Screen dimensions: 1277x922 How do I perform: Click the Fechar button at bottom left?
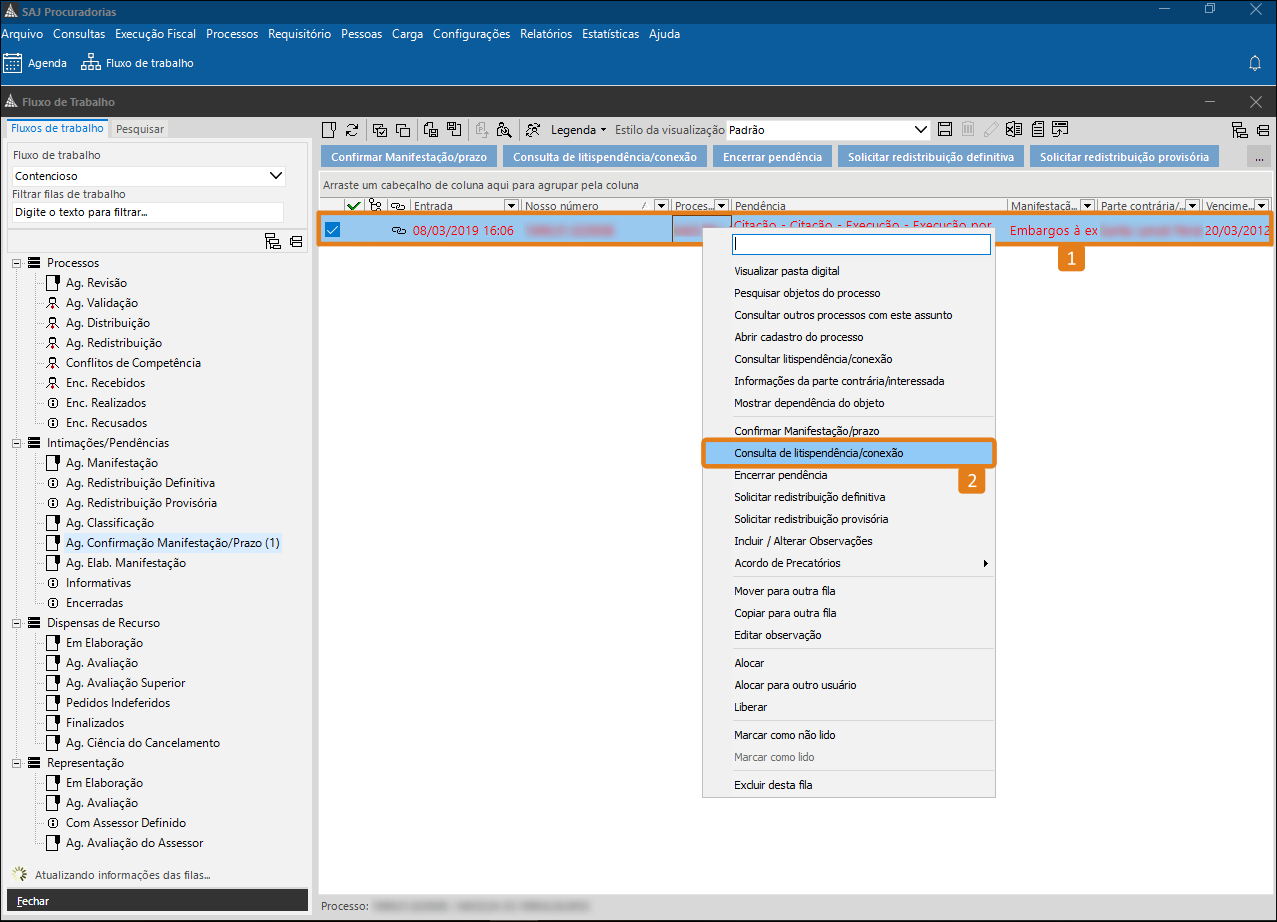click(33, 901)
